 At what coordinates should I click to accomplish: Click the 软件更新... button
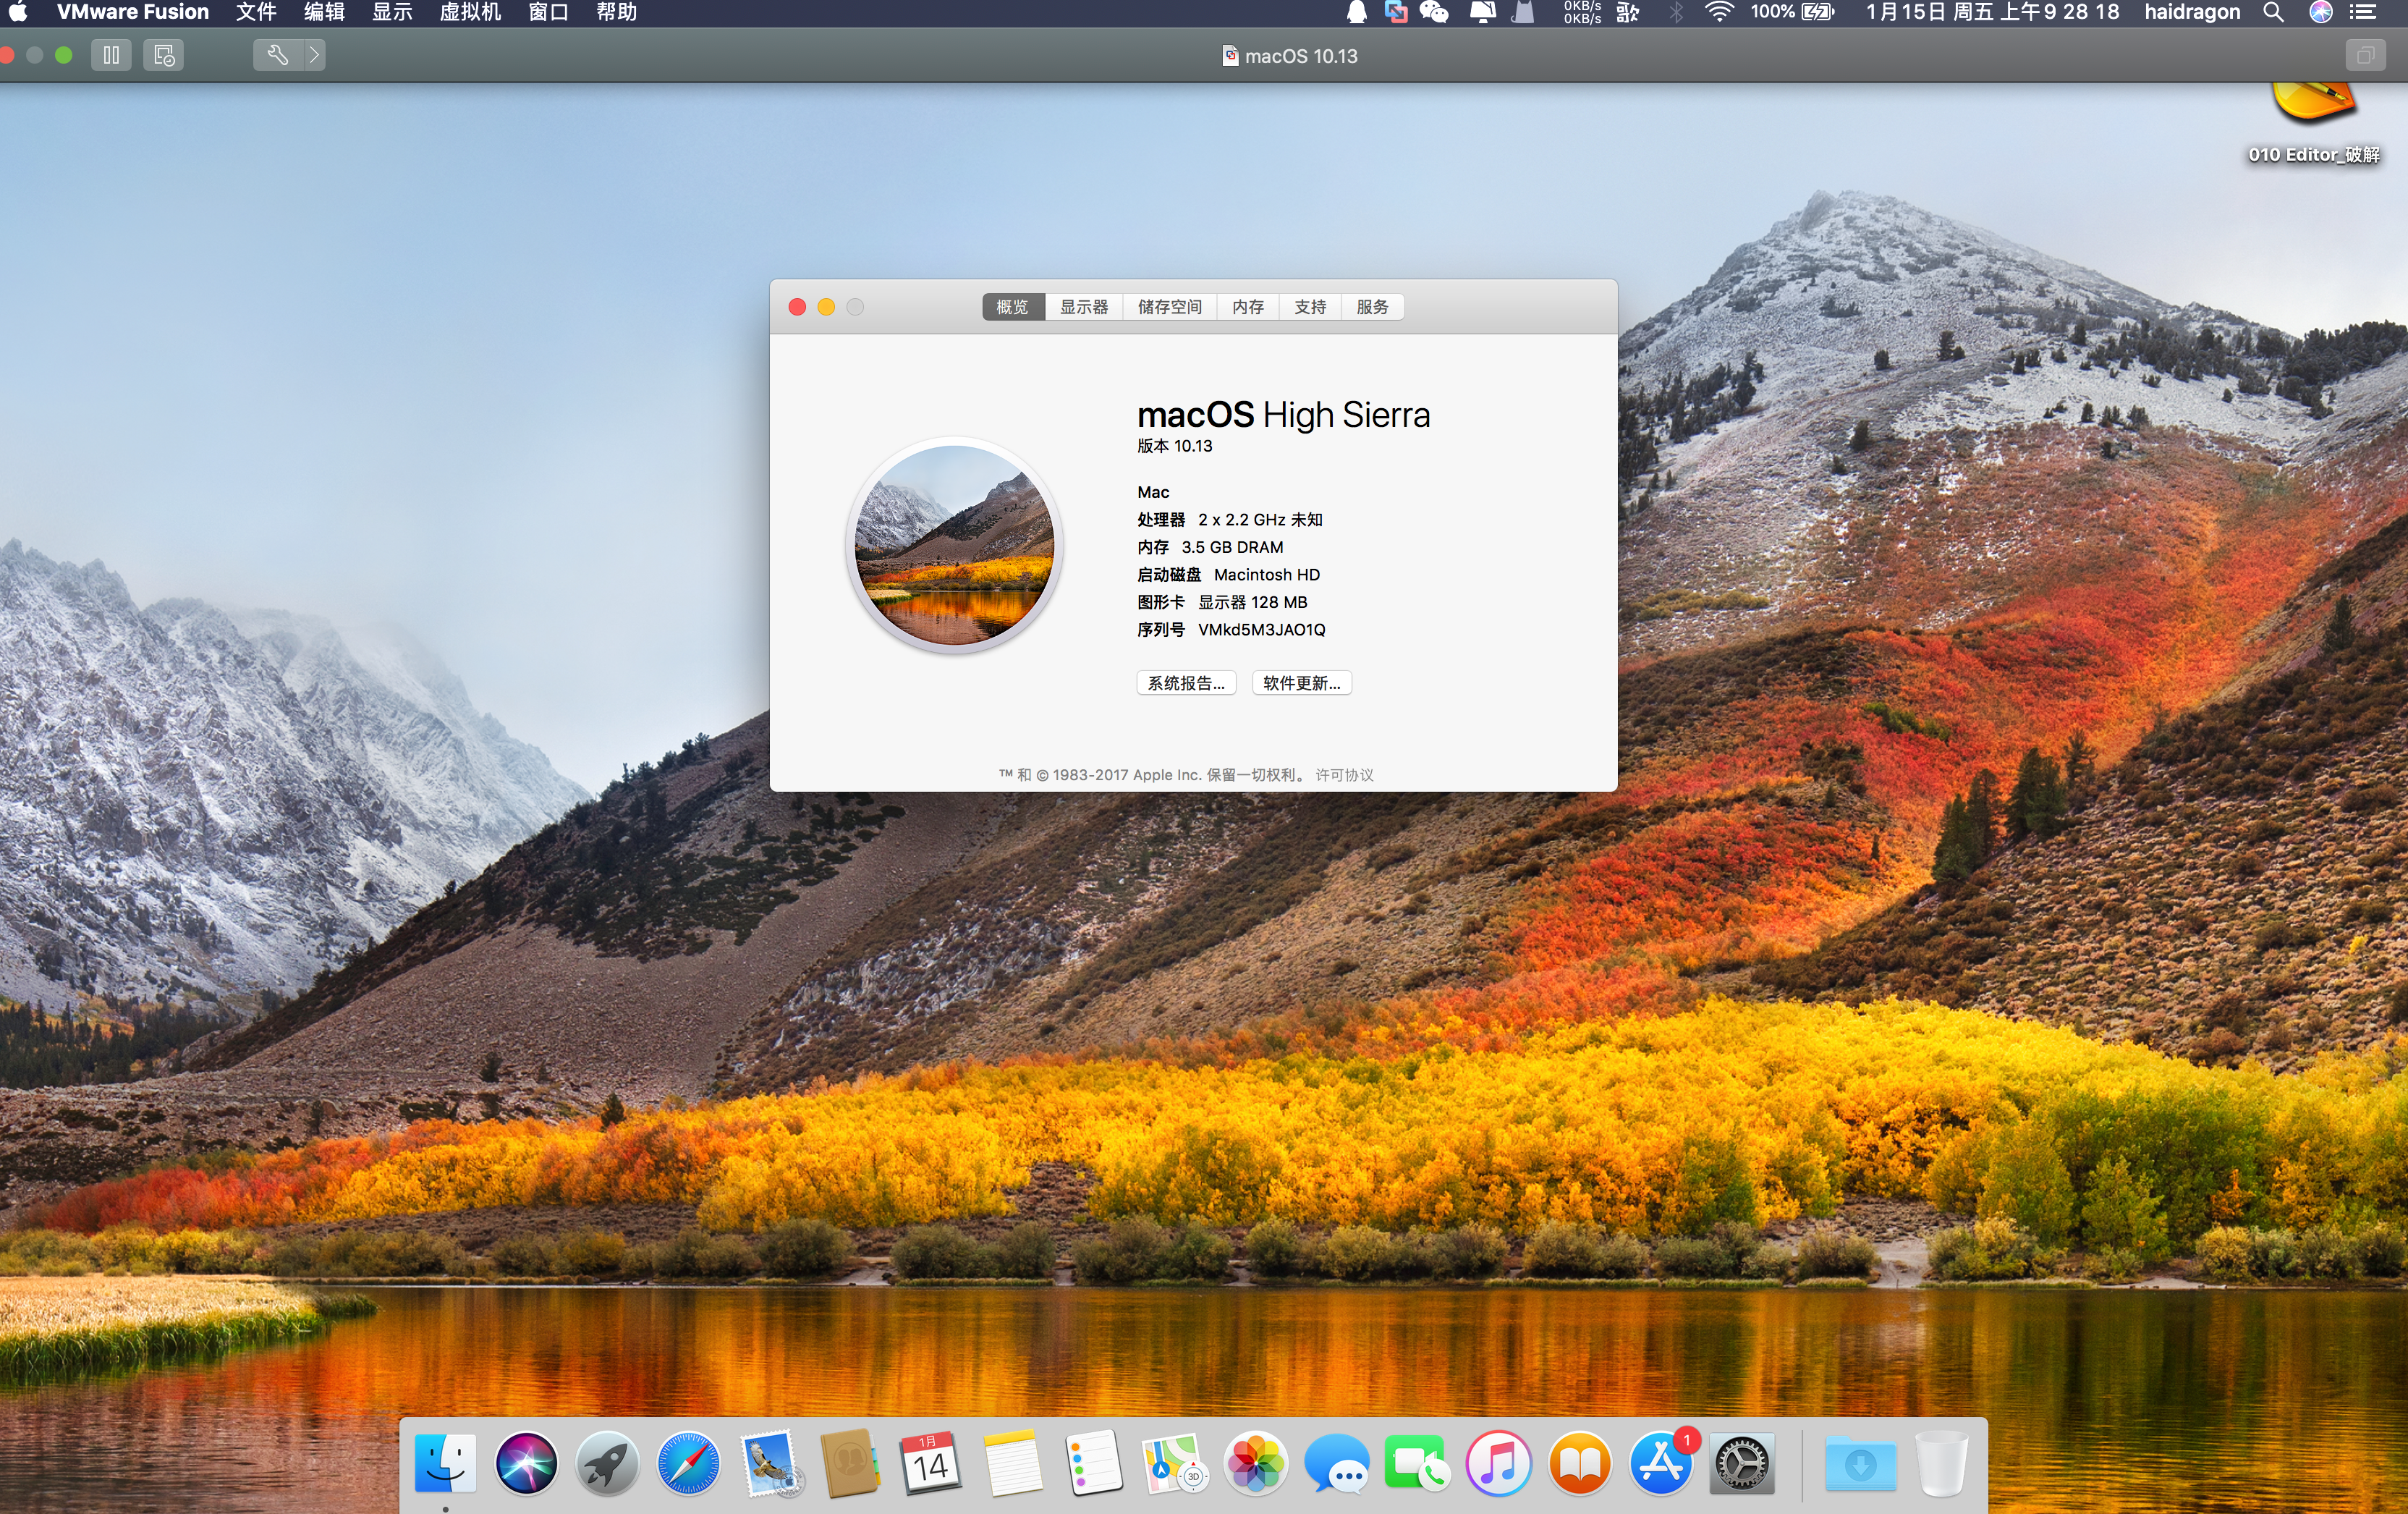tap(1302, 683)
